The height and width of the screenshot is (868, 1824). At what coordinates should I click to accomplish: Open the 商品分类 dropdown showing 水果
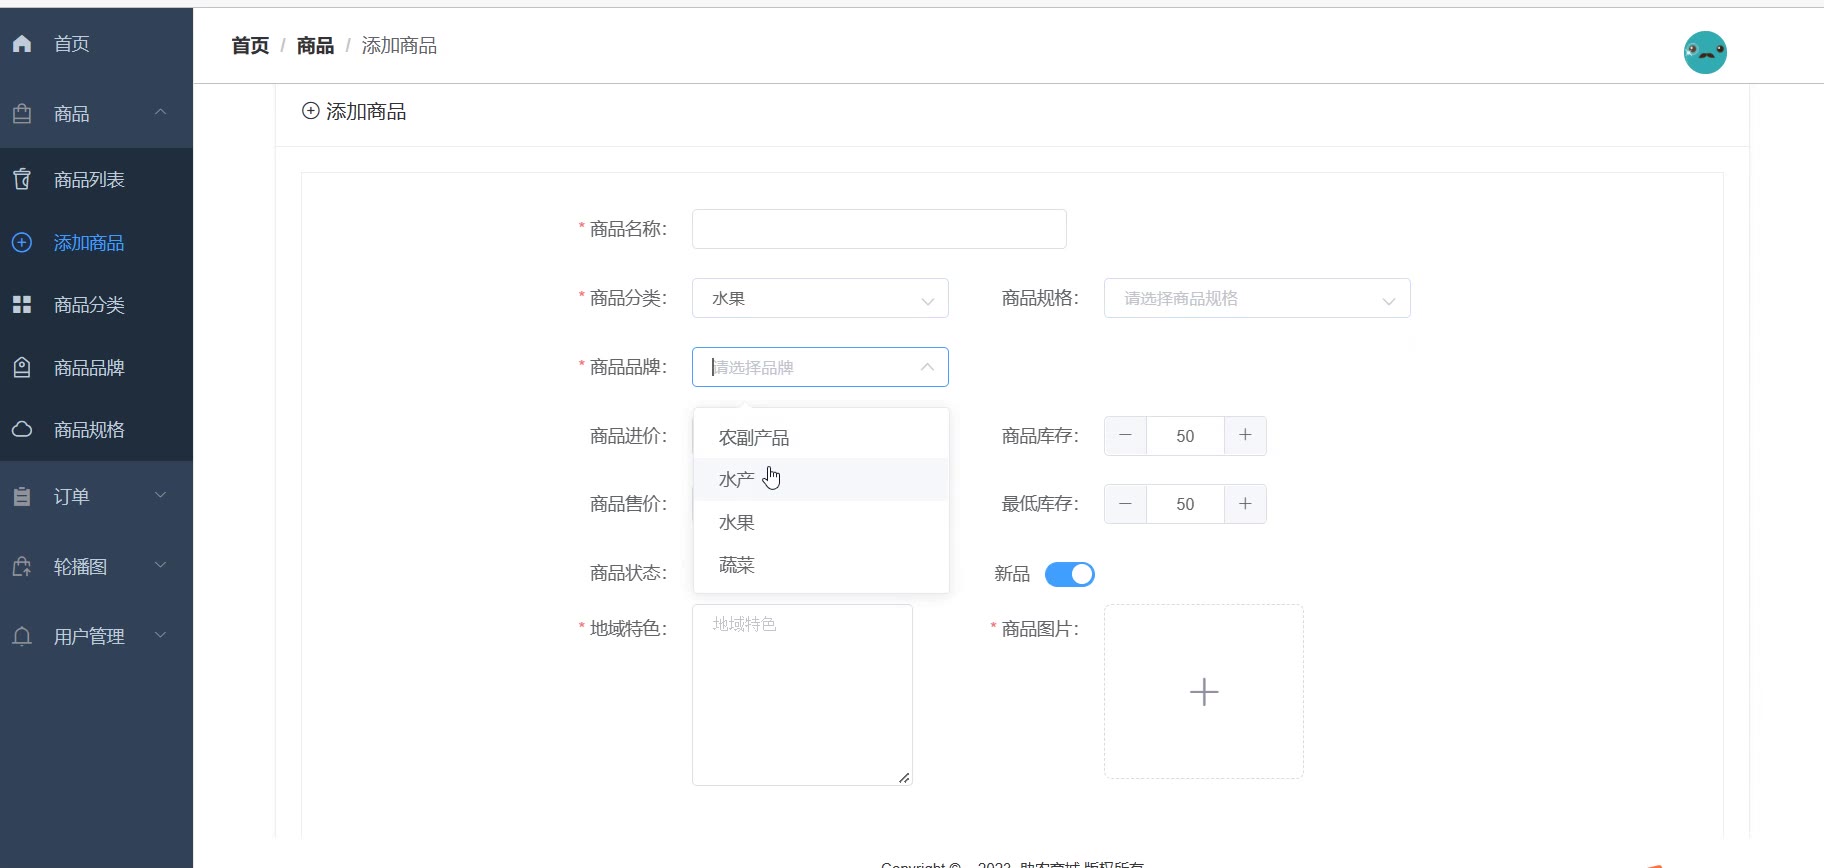point(820,298)
